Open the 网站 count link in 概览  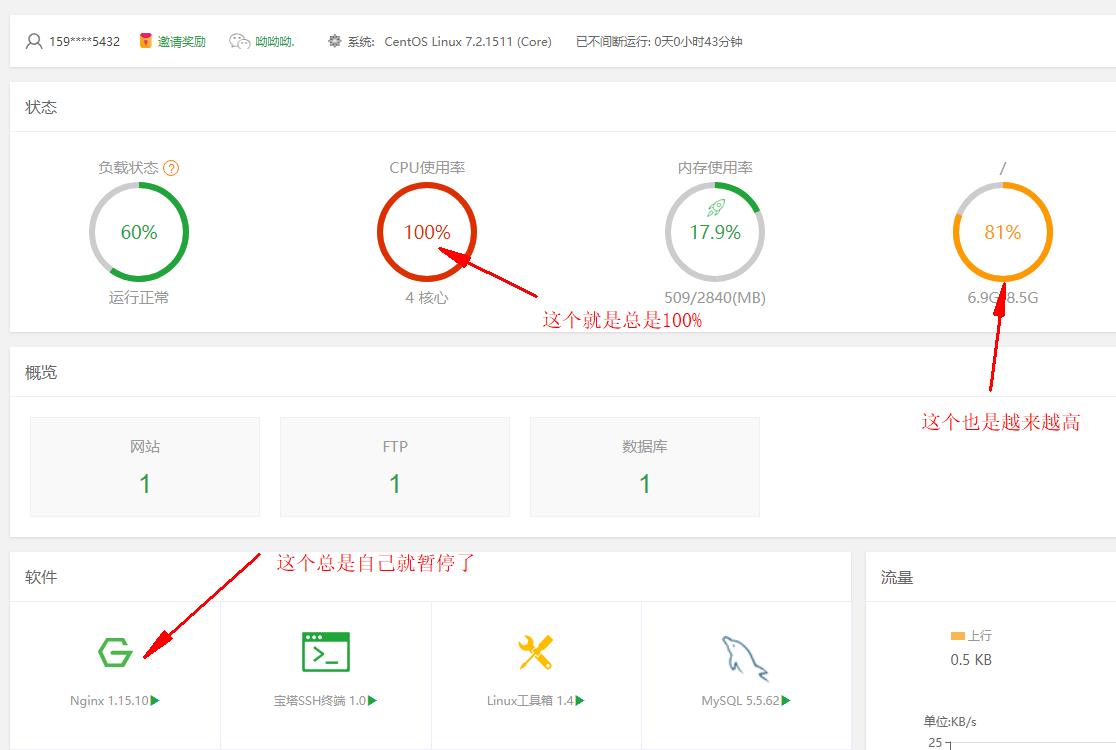tap(144, 483)
